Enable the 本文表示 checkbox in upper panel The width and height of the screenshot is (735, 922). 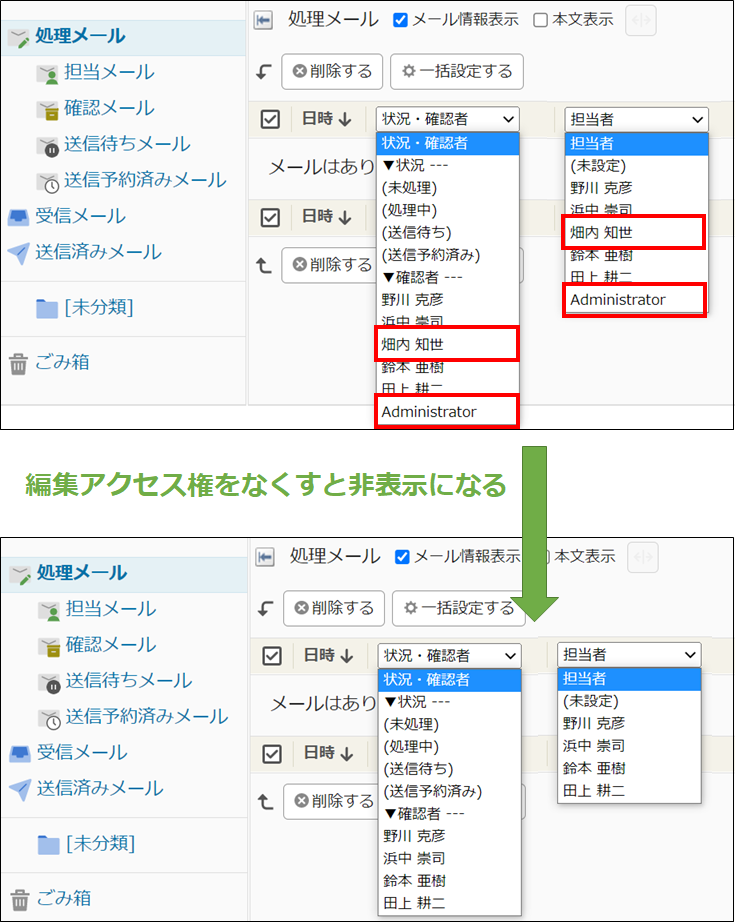540,20
